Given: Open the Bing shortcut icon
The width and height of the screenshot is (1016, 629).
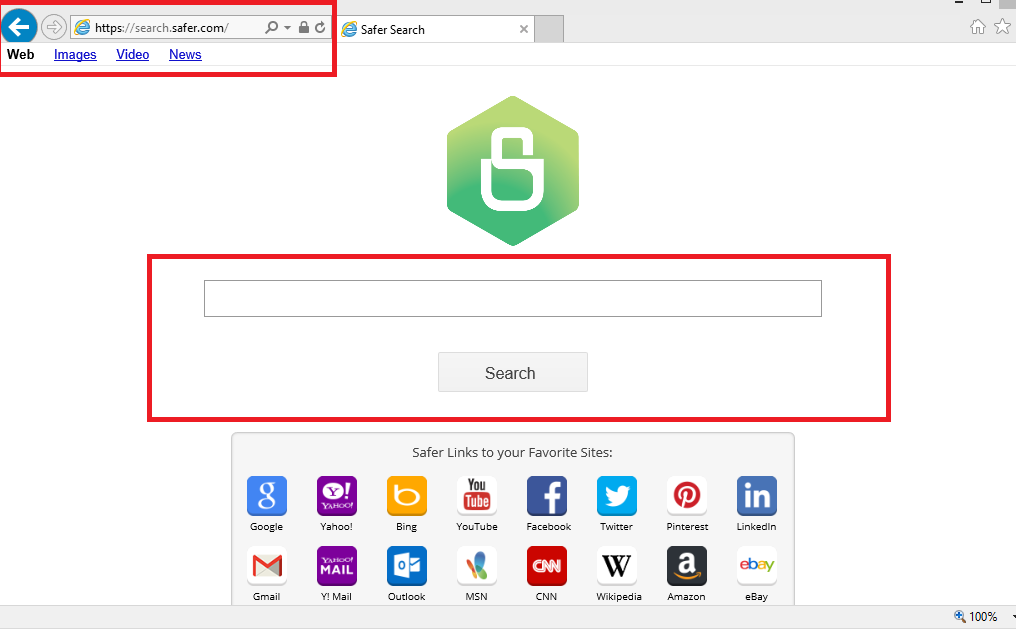Looking at the screenshot, I should pyautogui.click(x=407, y=496).
